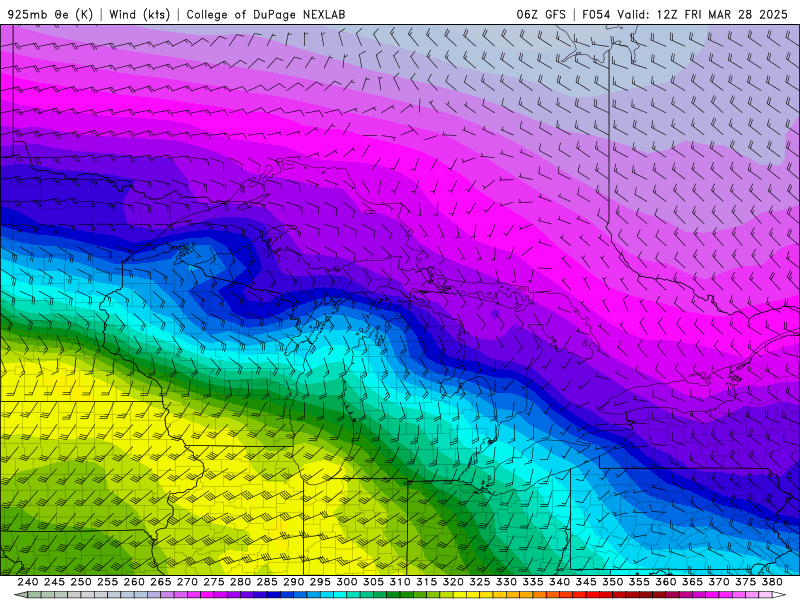The height and width of the screenshot is (600, 800).
Task: Select the 300 value on the legend
Action: point(347,582)
